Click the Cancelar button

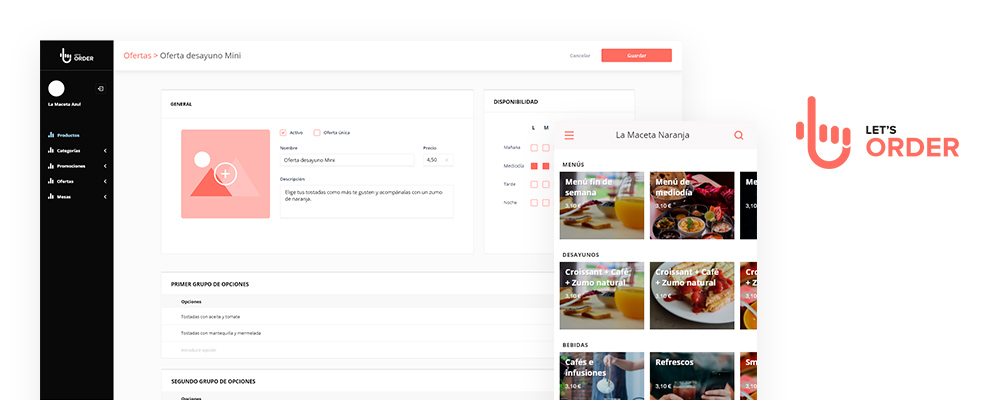click(x=580, y=56)
